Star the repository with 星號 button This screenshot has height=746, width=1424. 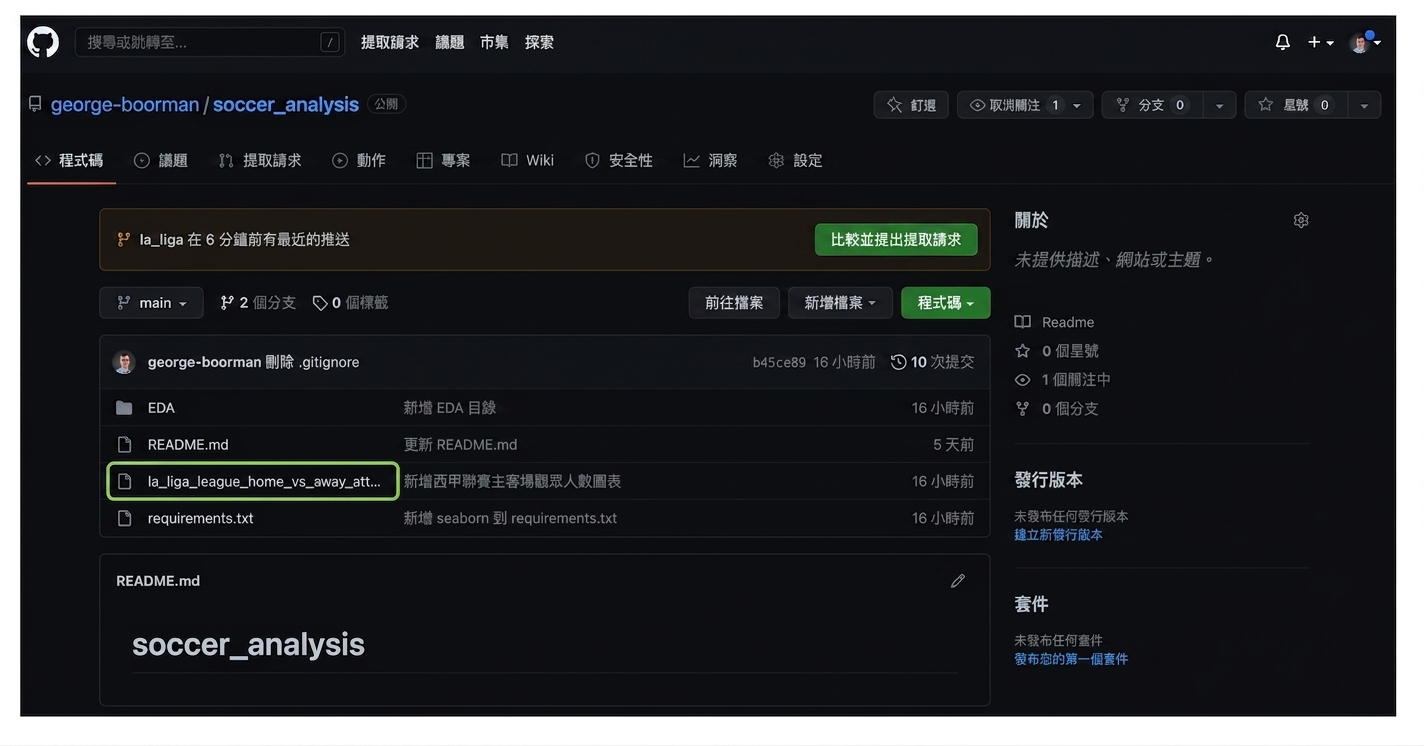coord(1296,105)
